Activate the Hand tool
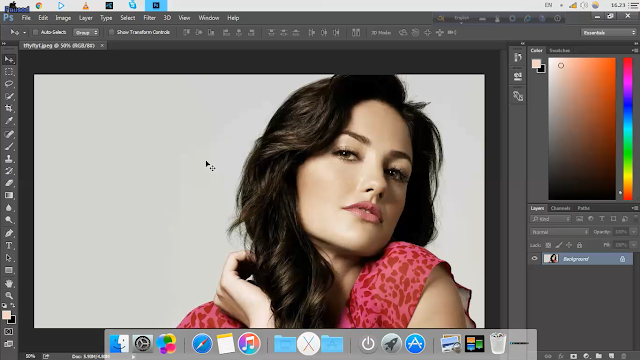This screenshot has height=360, width=640. pyautogui.click(x=9, y=283)
